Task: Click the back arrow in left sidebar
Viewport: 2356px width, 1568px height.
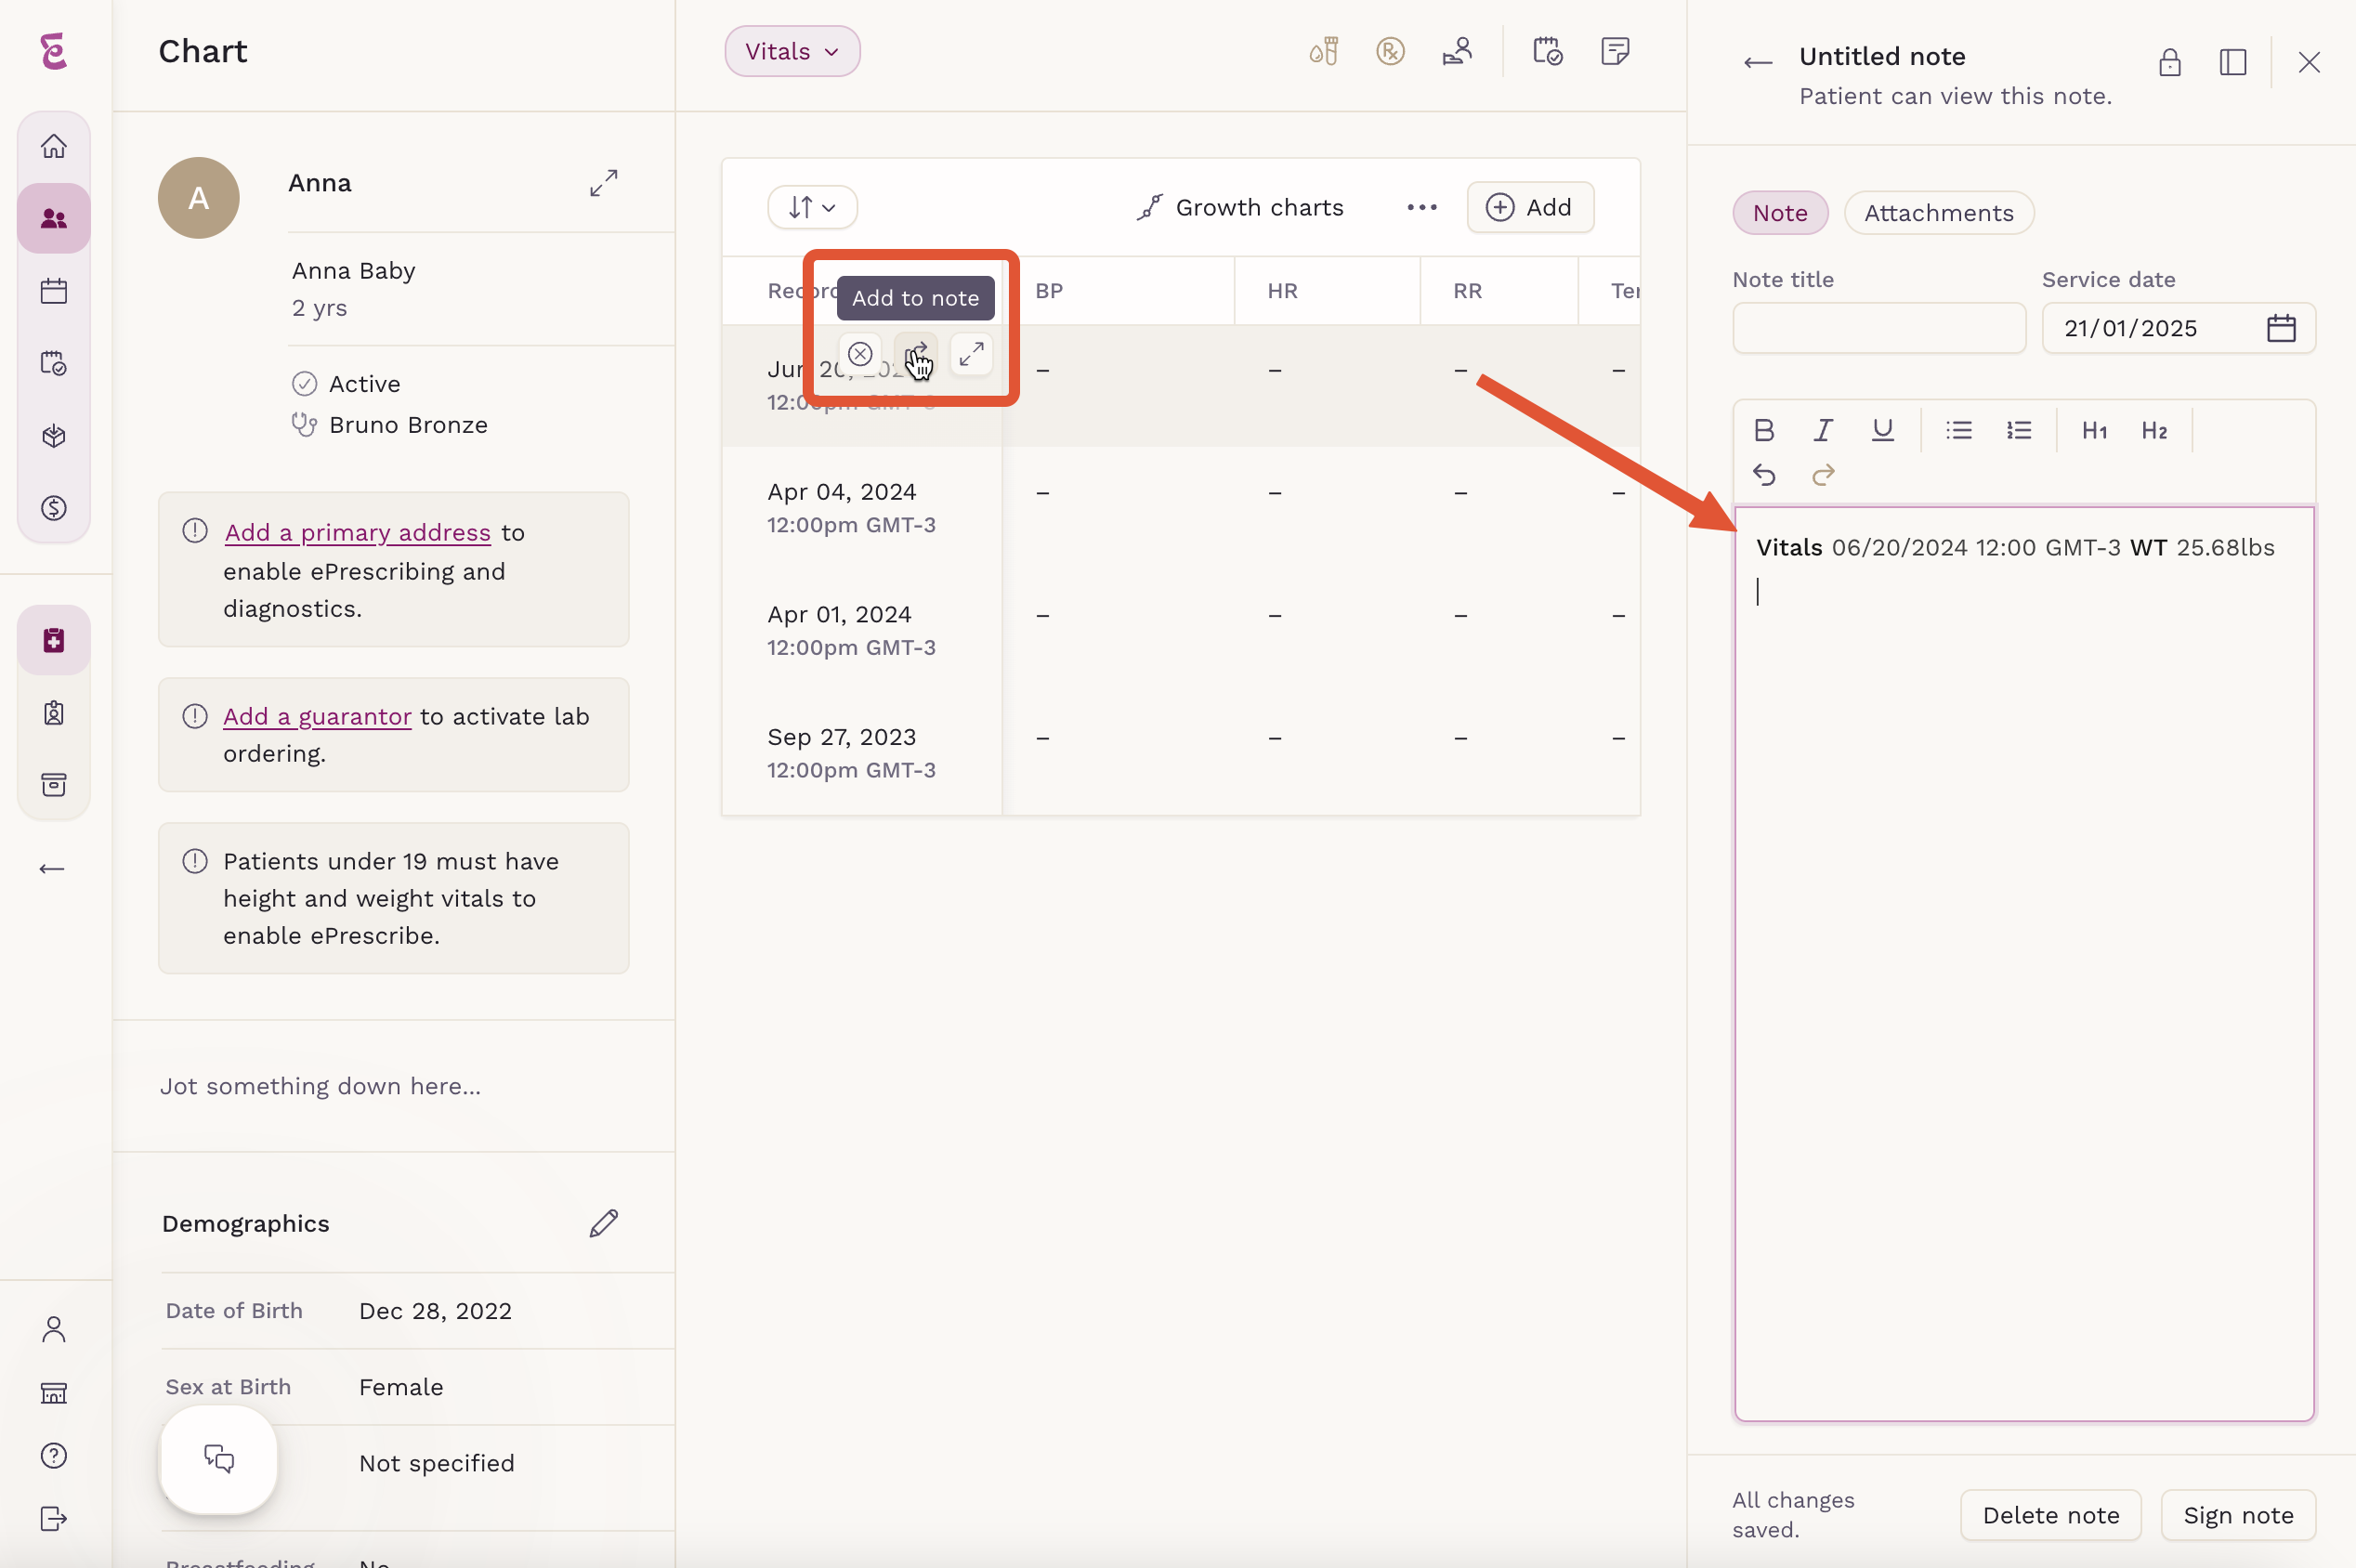Action: tap(52, 869)
